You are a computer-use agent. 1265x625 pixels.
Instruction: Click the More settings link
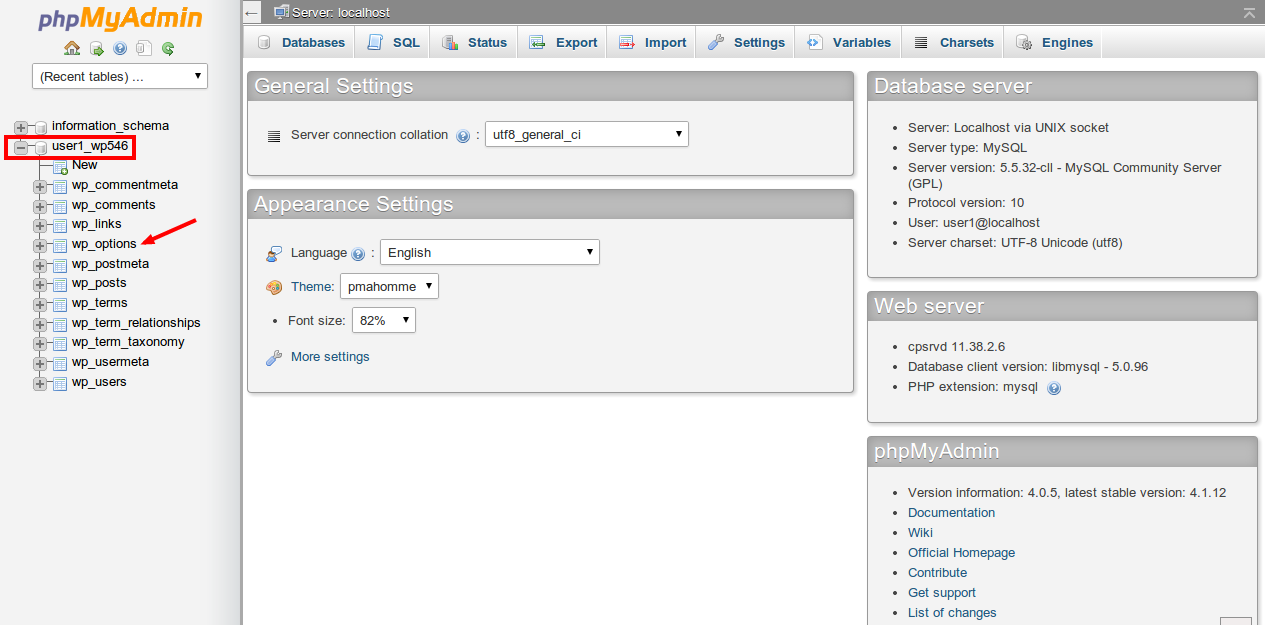pyautogui.click(x=330, y=356)
